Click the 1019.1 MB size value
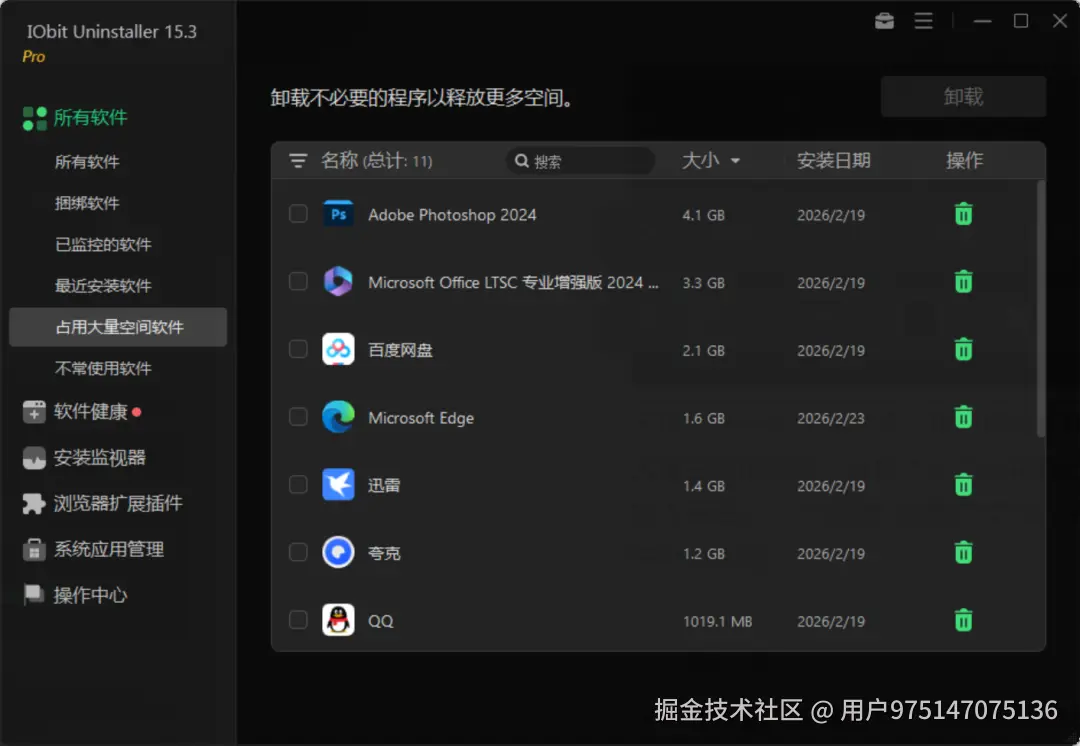Image resolution: width=1080 pixels, height=746 pixels. (717, 621)
